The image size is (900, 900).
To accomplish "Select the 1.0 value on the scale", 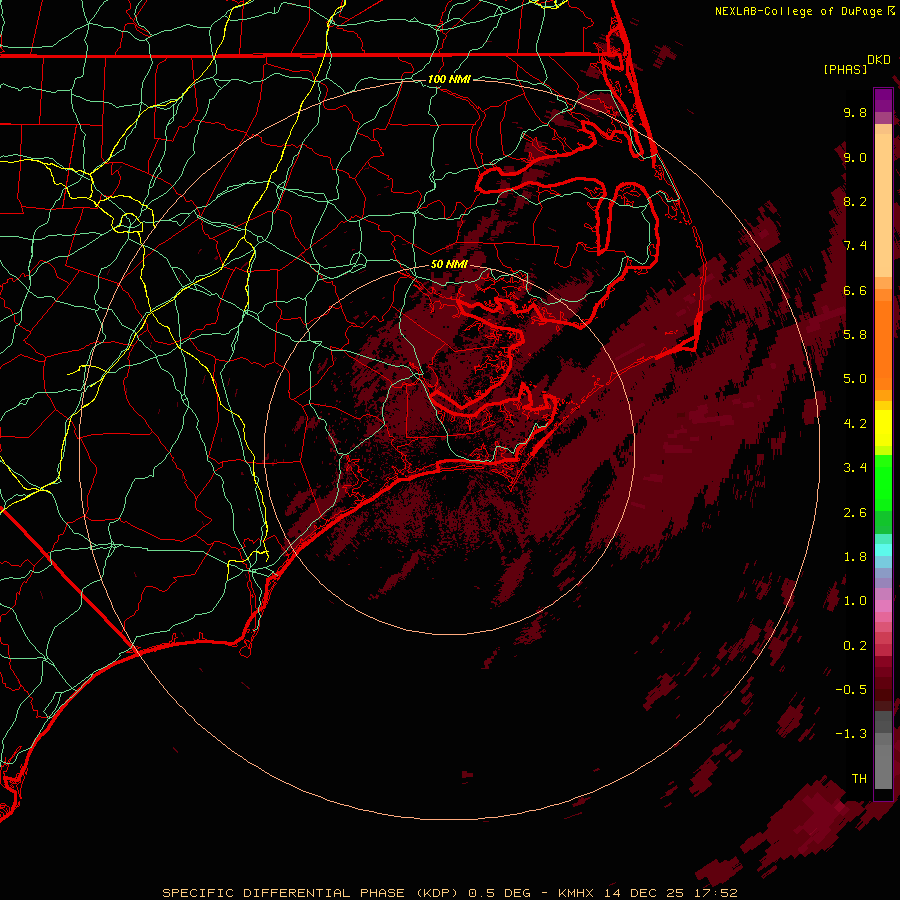I will [855, 601].
